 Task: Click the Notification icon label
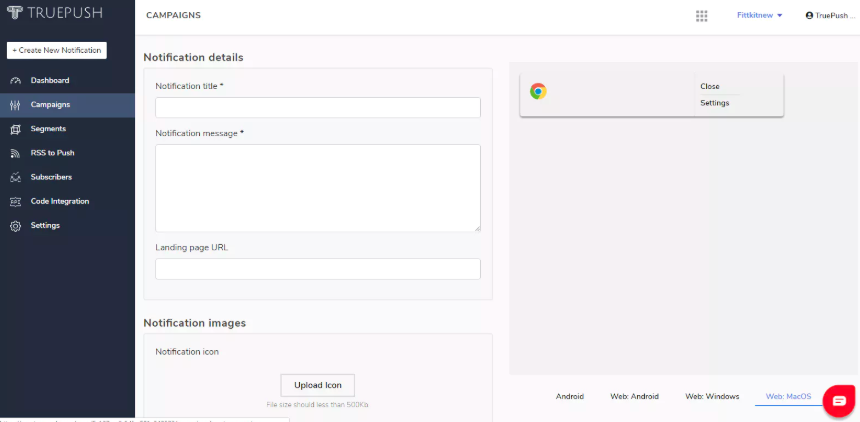[187, 352]
